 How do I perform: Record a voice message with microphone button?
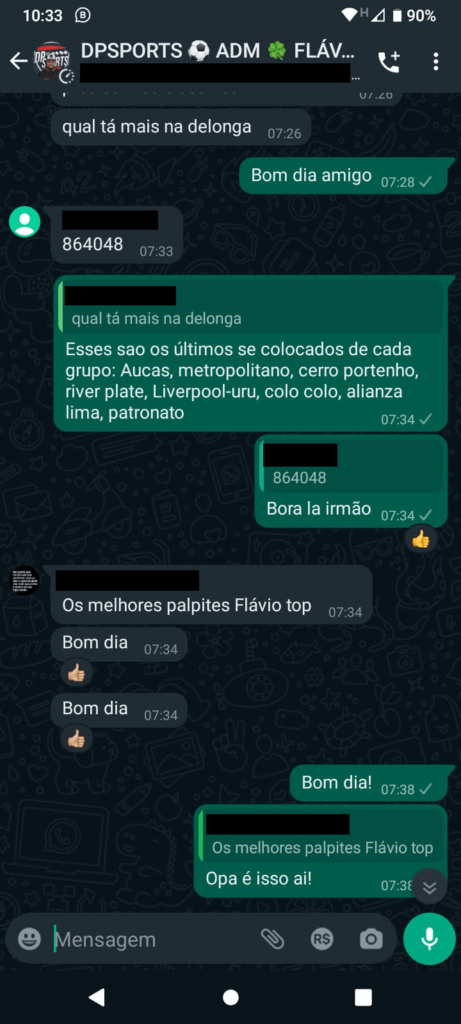click(430, 939)
